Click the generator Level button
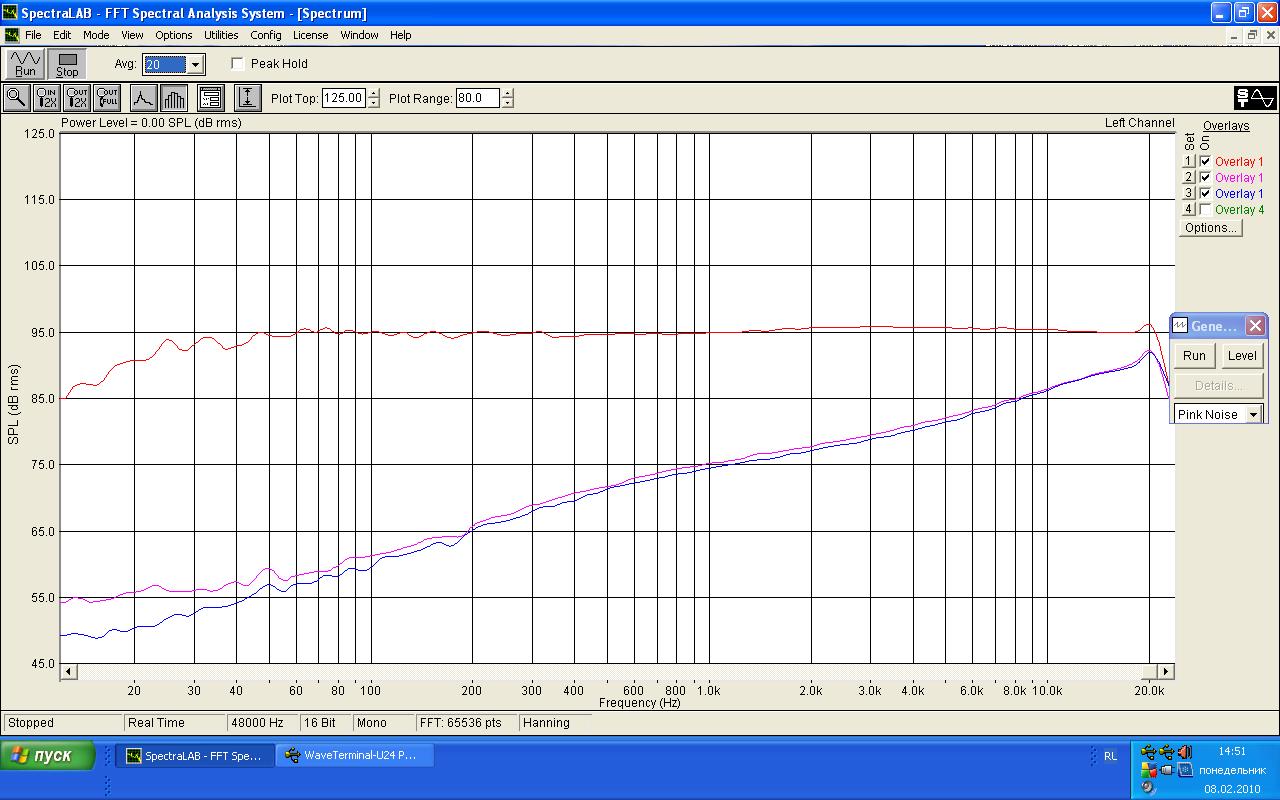1280x800 pixels. pos(1241,356)
